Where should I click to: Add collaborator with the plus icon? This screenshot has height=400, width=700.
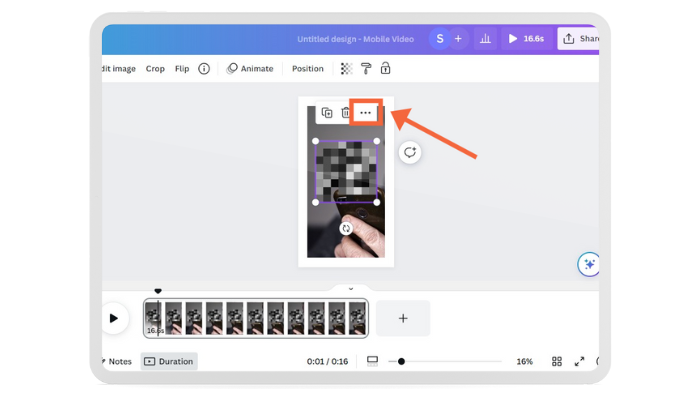(x=458, y=39)
